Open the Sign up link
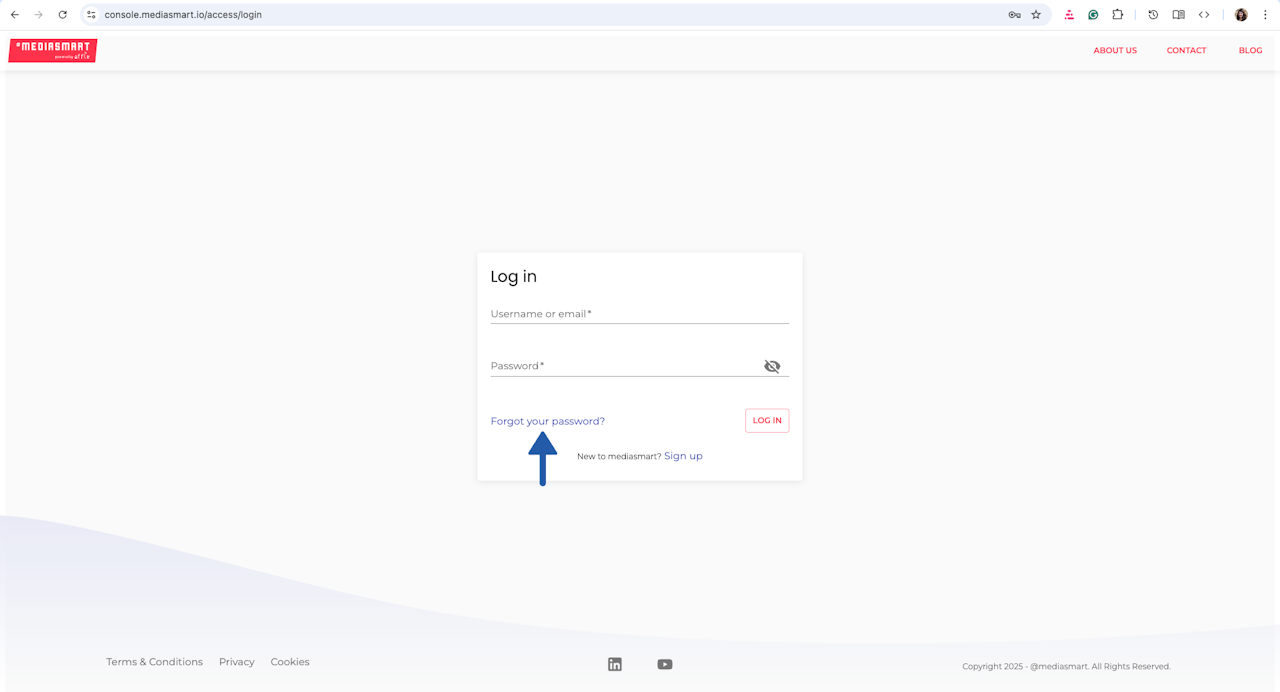The width and height of the screenshot is (1280, 692). (683, 456)
